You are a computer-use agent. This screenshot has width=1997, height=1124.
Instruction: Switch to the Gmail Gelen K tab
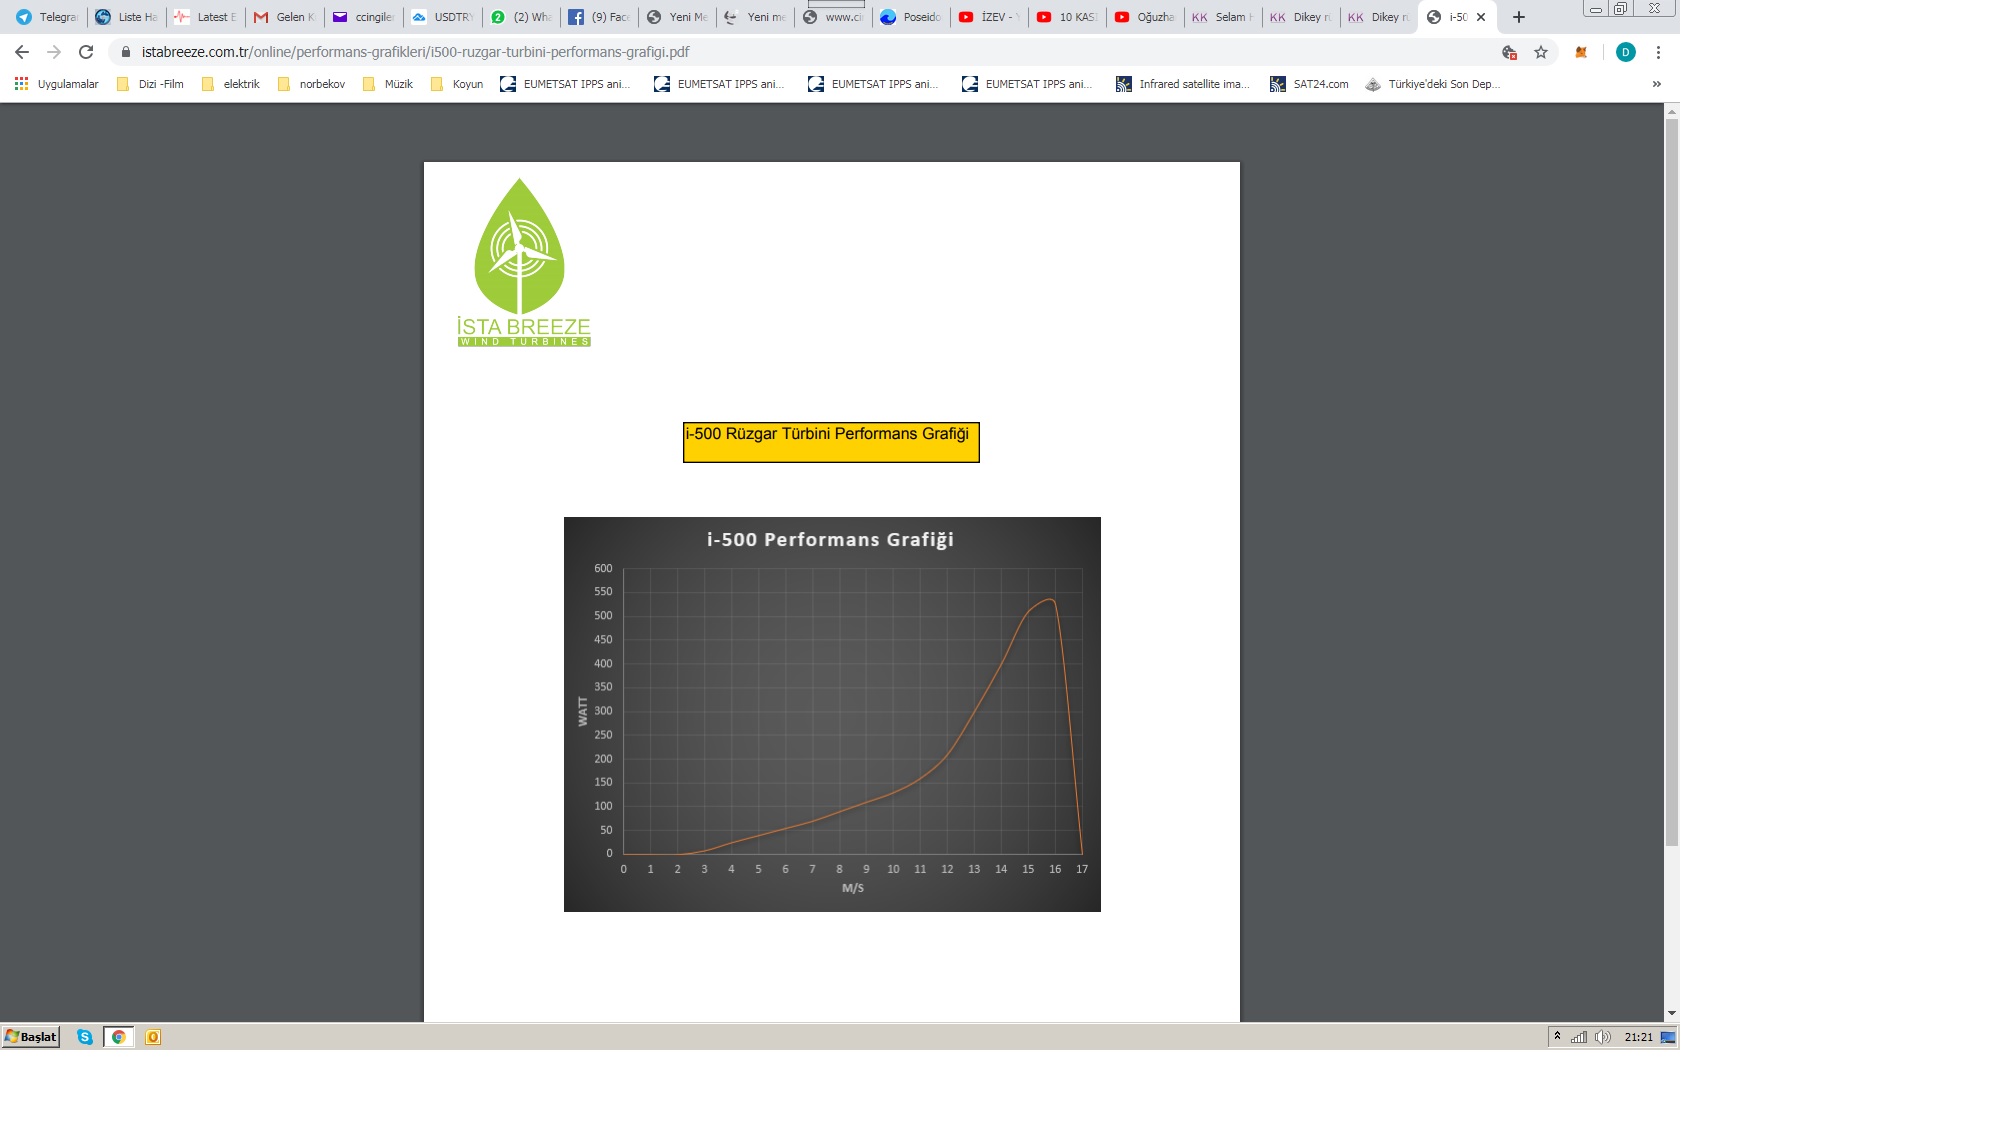284,17
